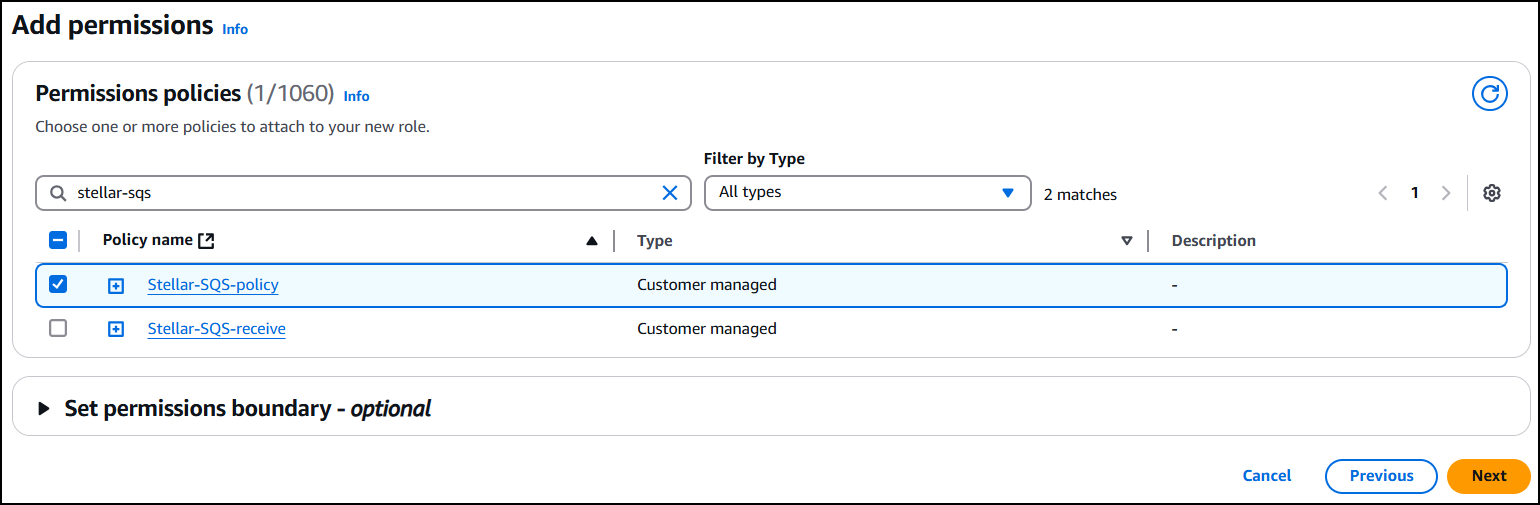Go to next page of results

(x=1445, y=193)
